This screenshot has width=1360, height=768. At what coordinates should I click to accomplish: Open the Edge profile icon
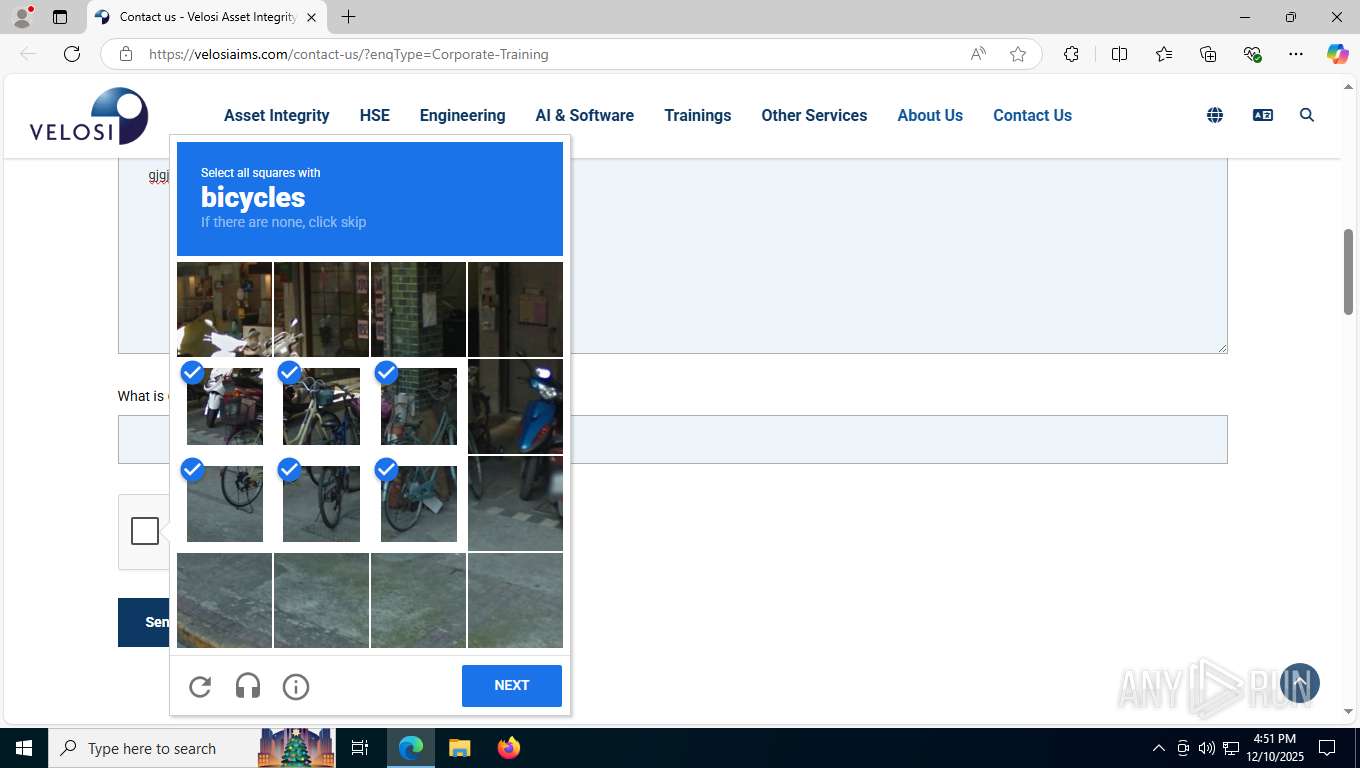tap(22, 17)
